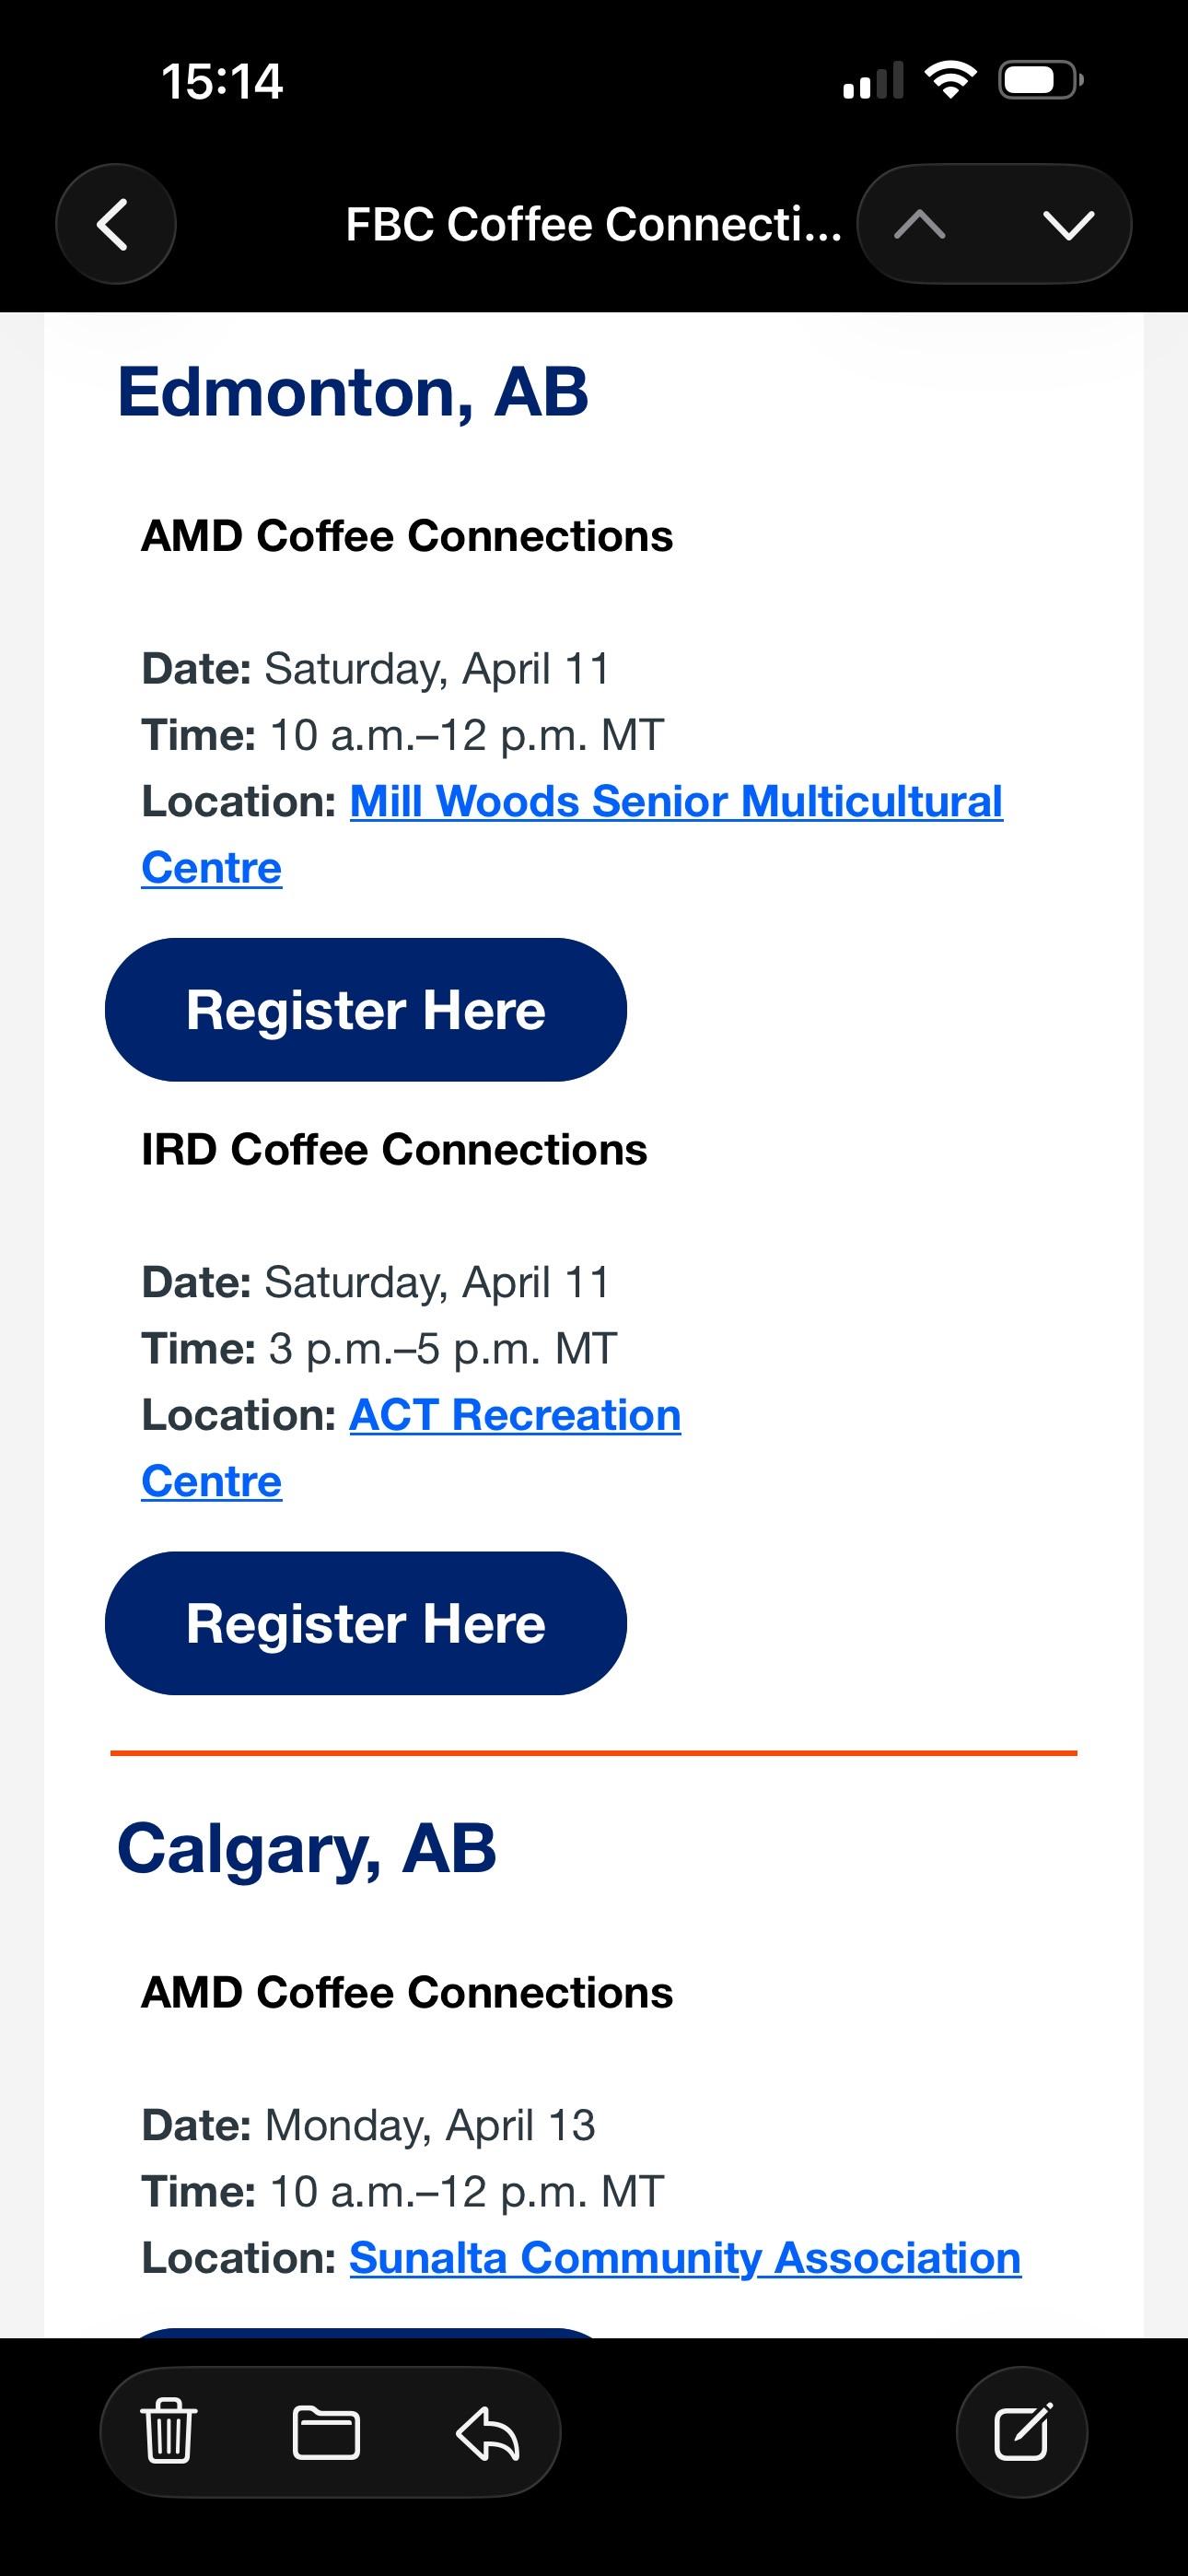Screen dimensions: 1188x2576
Task: Delete this email with the trash icon
Action: [169, 2432]
